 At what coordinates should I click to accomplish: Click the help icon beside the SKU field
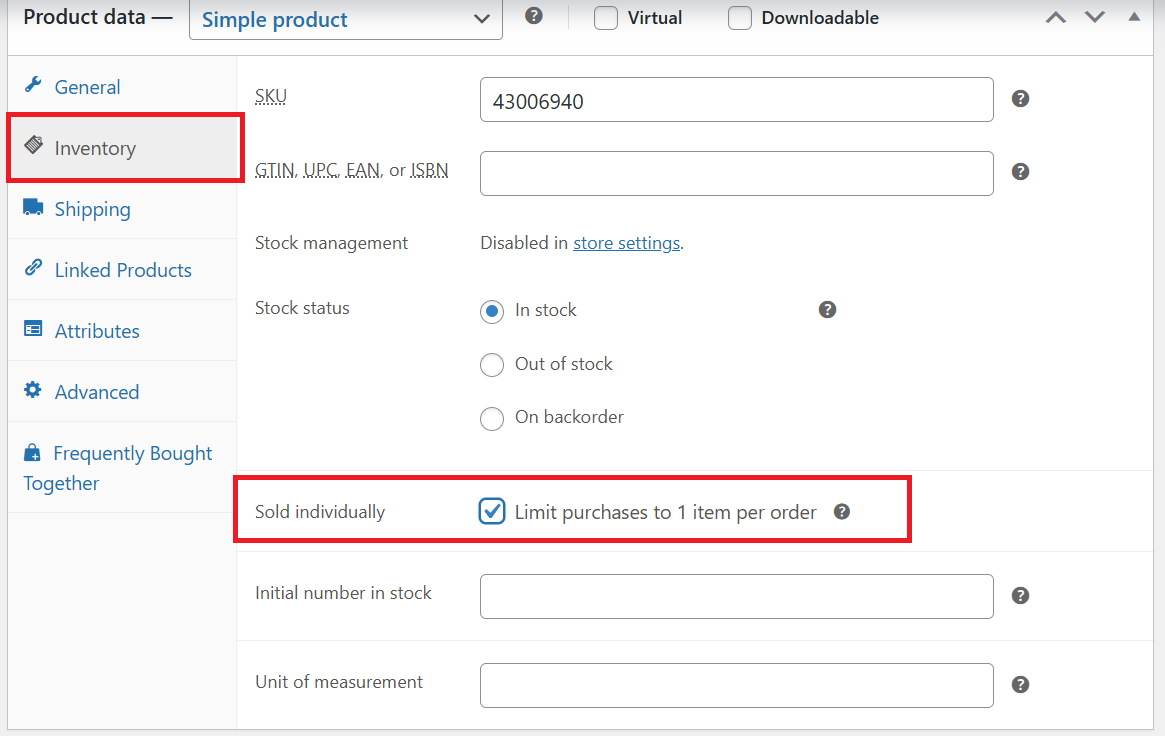[x=1020, y=99]
